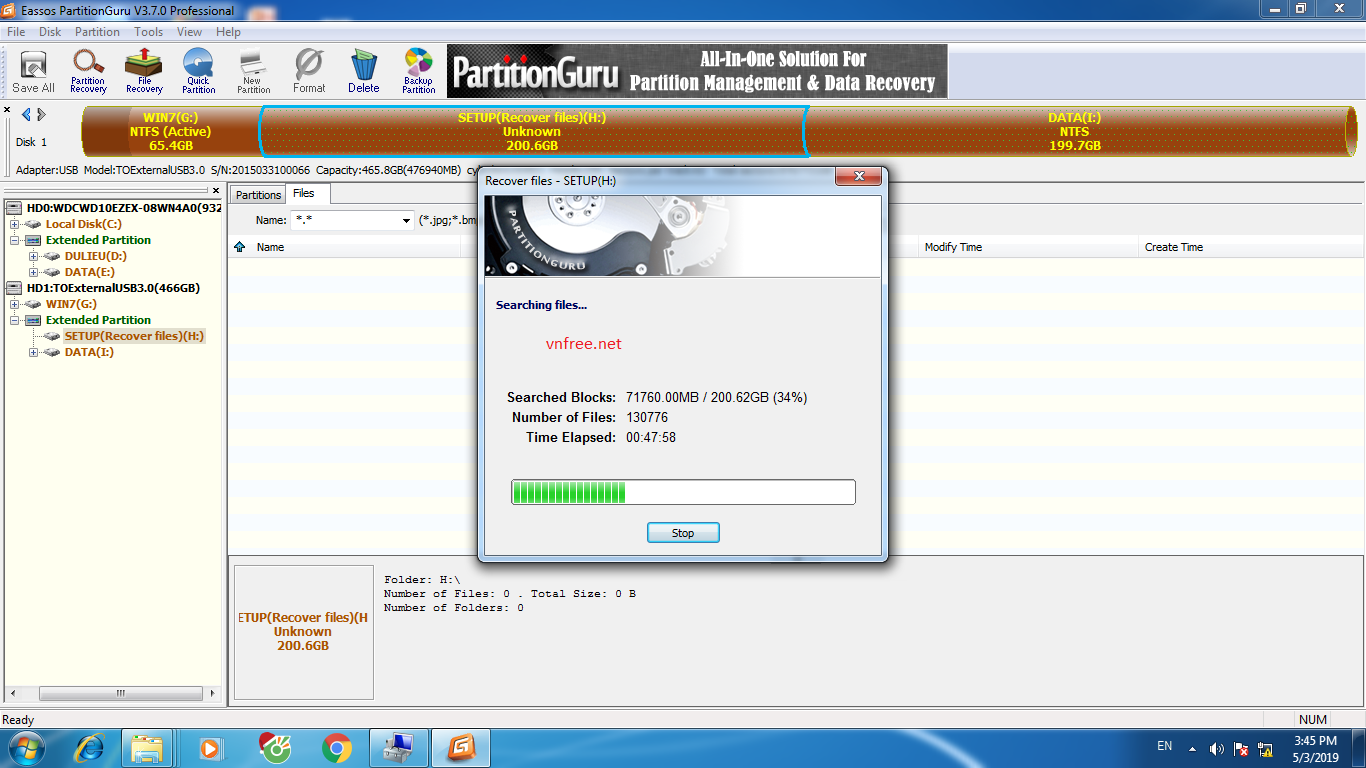Select the Quick Partition icon
The width and height of the screenshot is (1366, 768).
198,72
